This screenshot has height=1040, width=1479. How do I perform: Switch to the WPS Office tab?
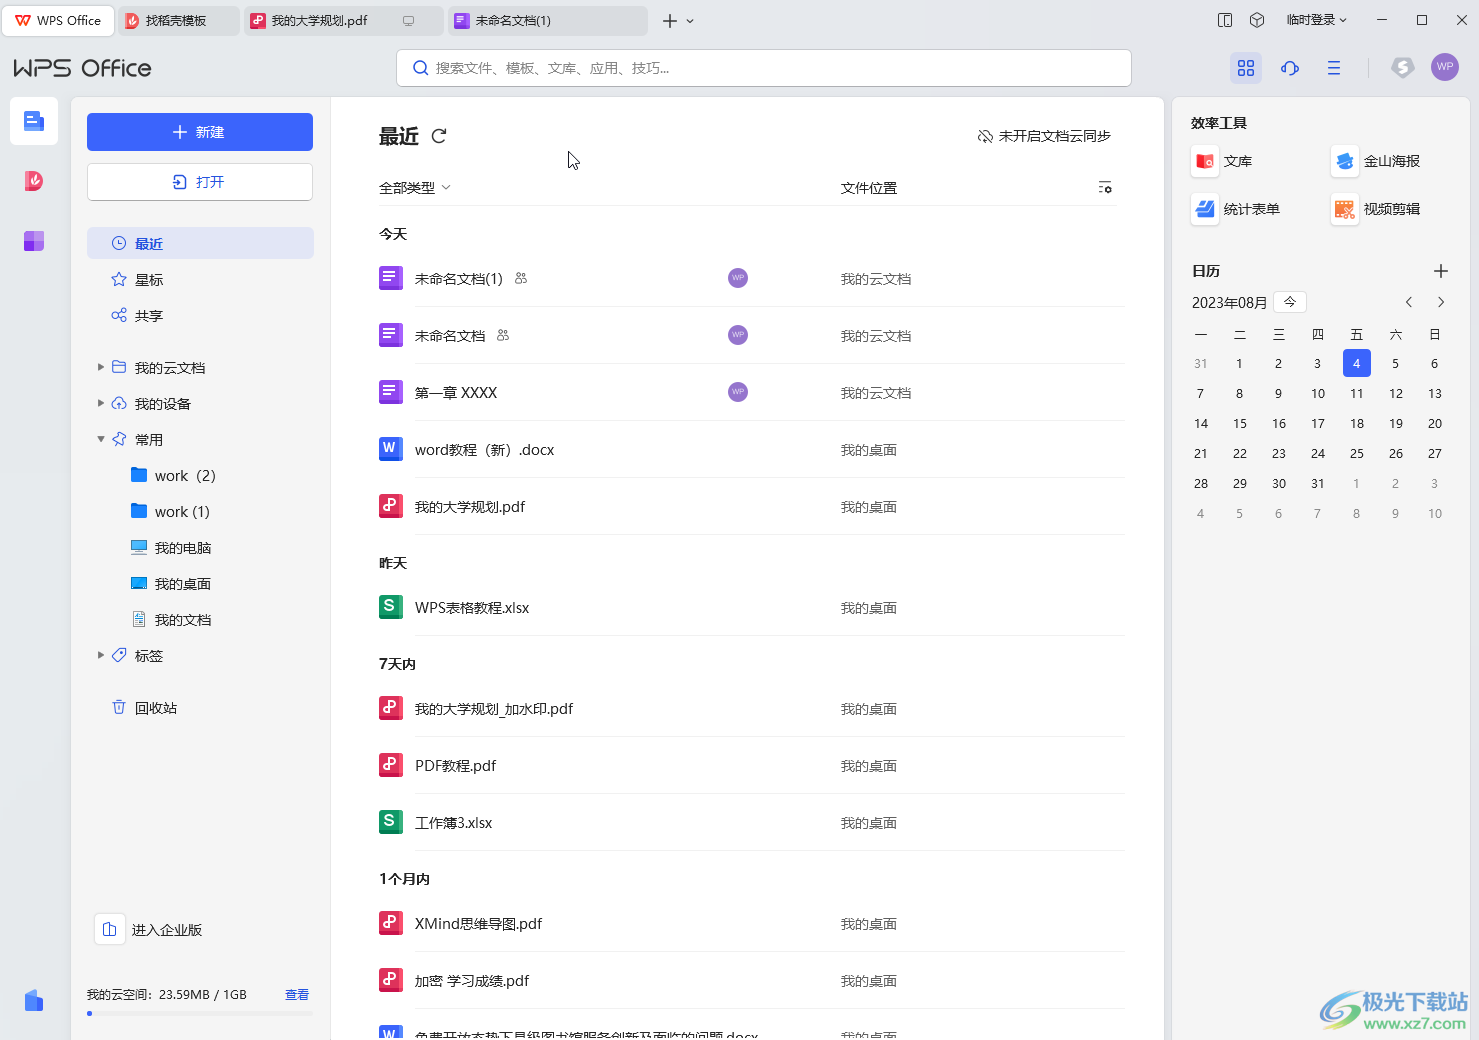tap(58, 20)
